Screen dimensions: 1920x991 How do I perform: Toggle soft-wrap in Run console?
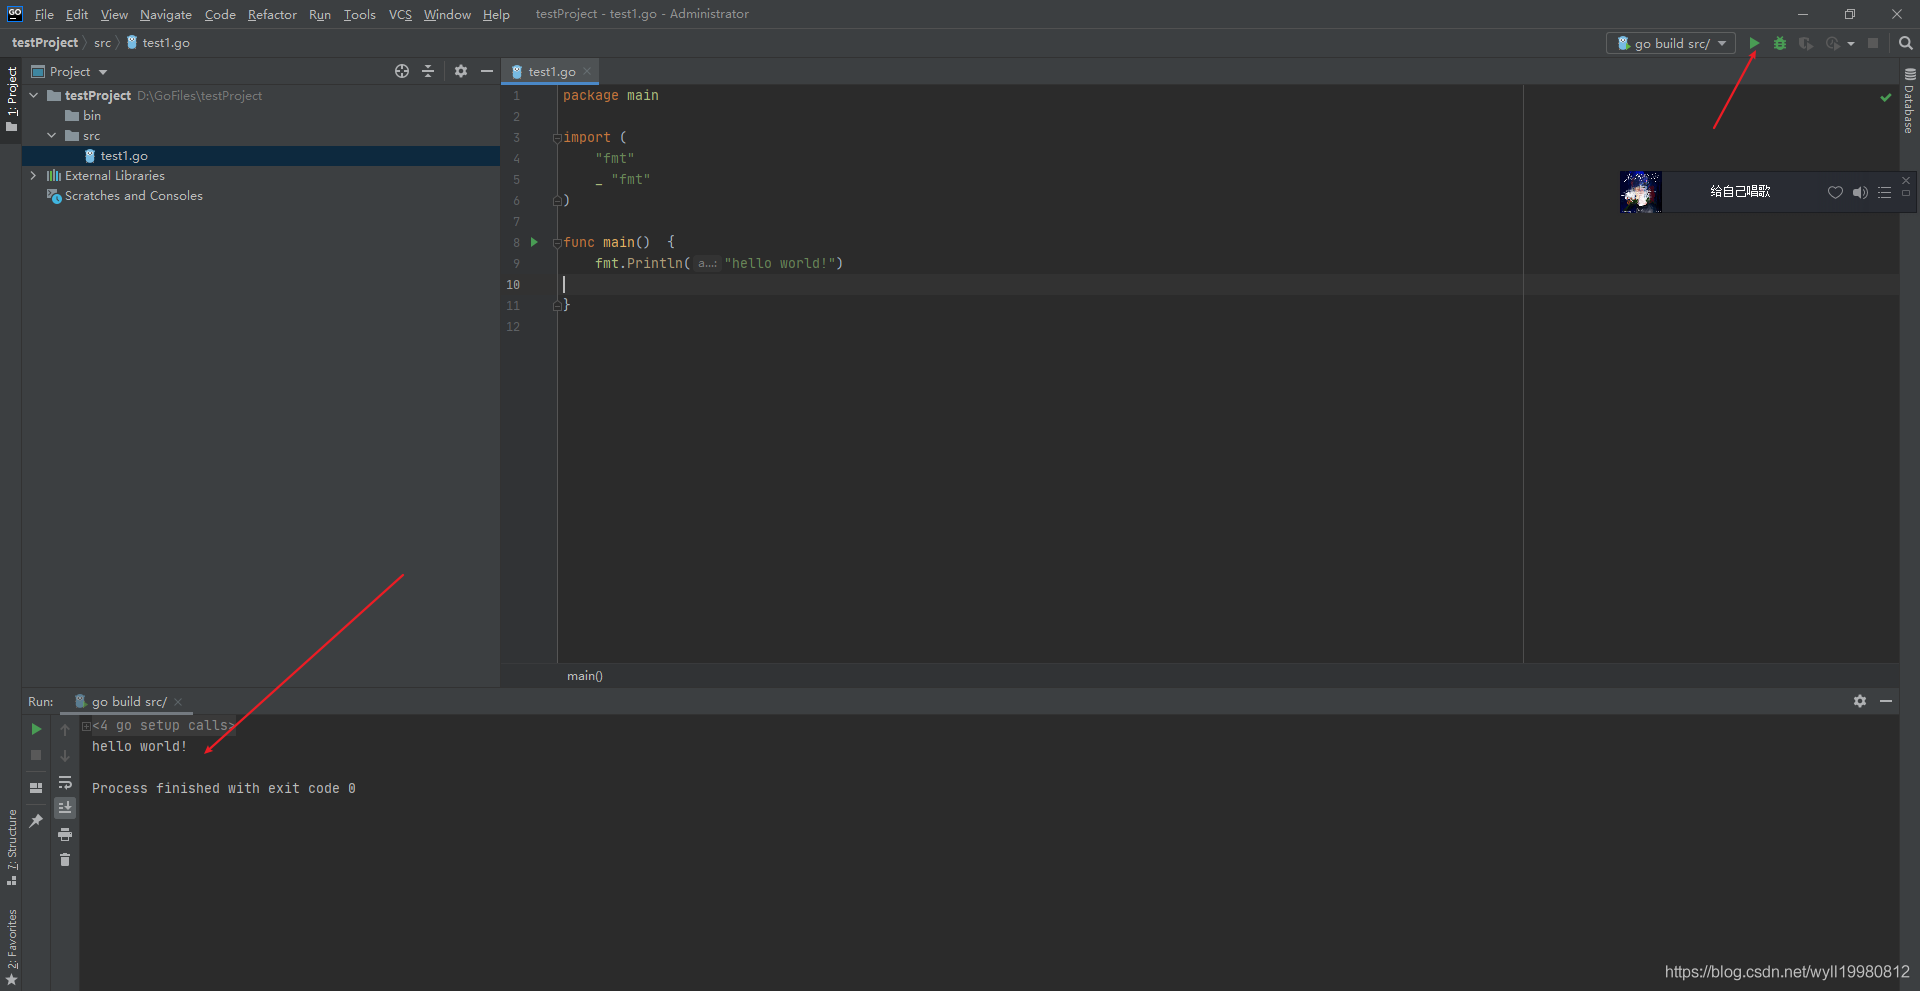coord(65,782)
